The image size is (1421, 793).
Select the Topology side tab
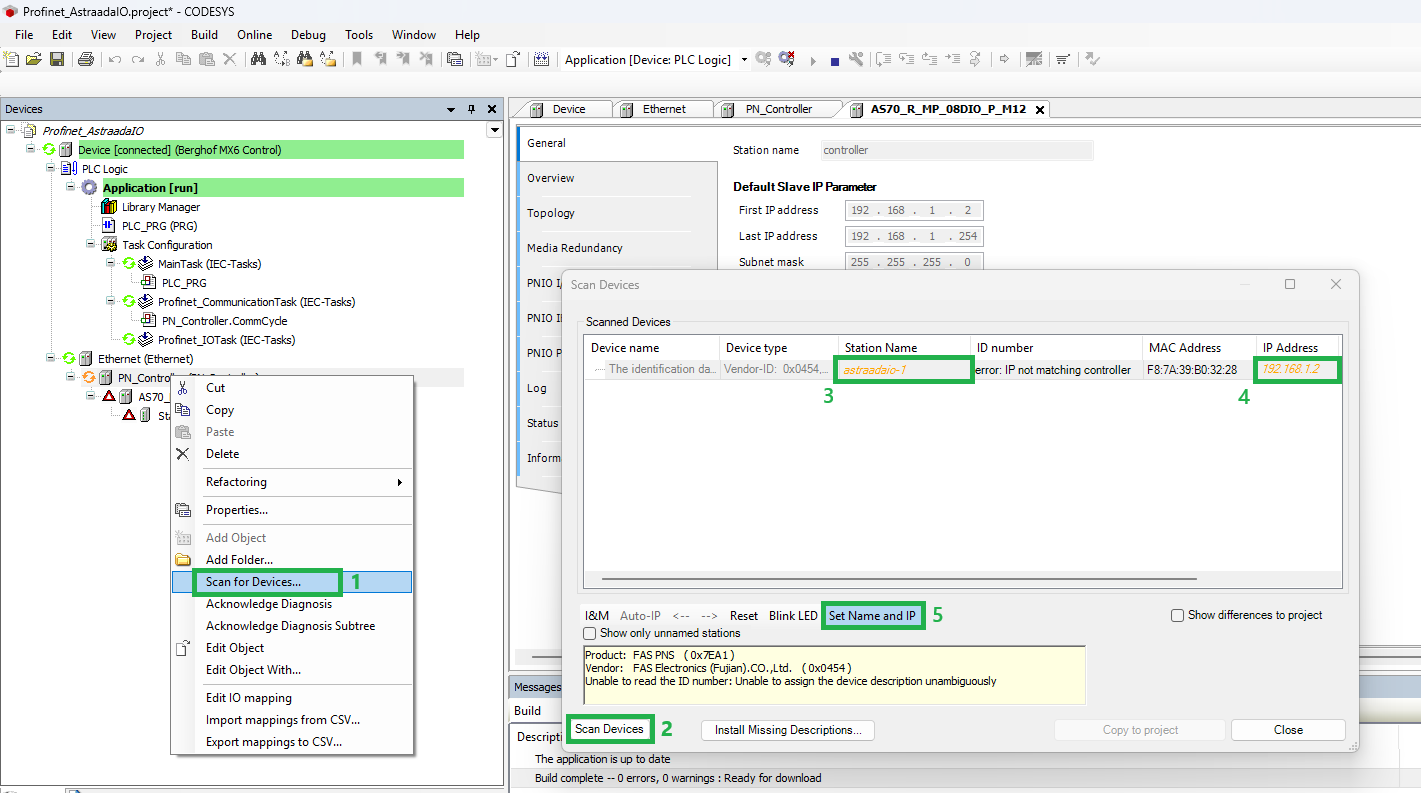[551, 213]
